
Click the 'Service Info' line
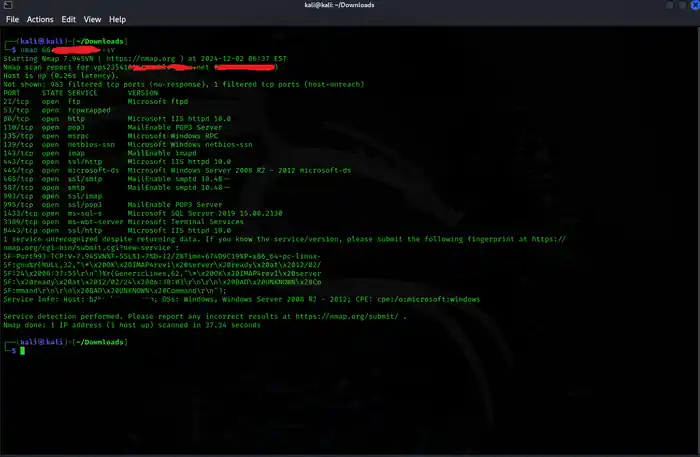242,299
